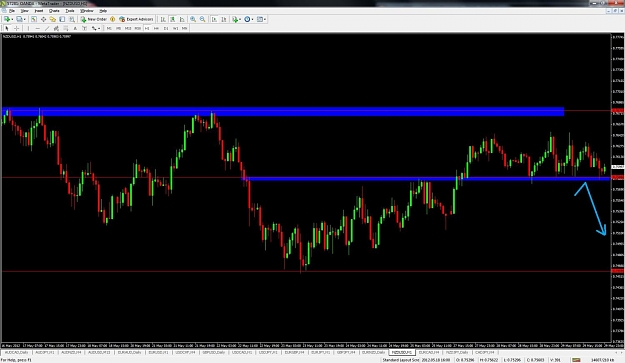Click 'Standard Layout' profile name in status bar

400,360
